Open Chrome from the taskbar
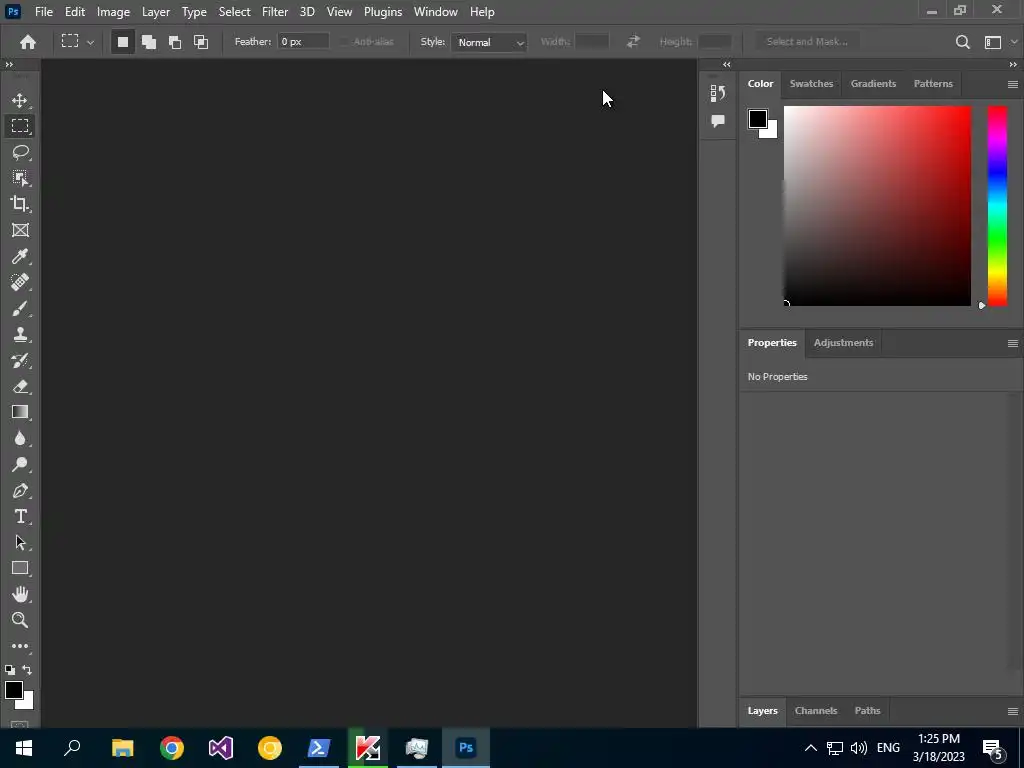Screen dimensions: 1024x768 [172, 748]
